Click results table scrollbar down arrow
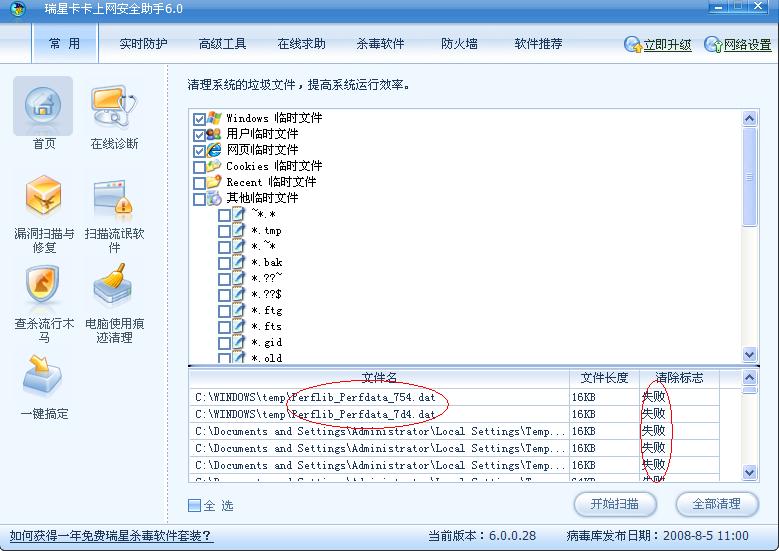This screenshot has height=551, width=779. point(749,472)
